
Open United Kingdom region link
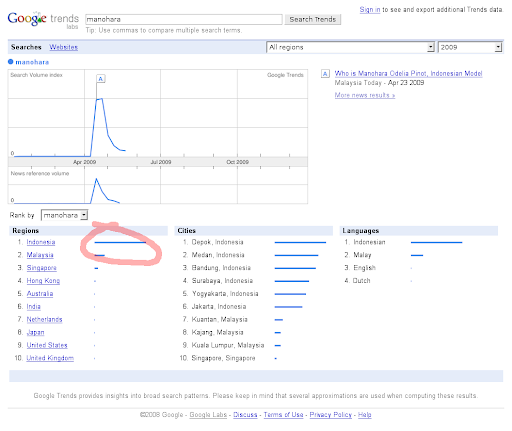coord(50,358)
